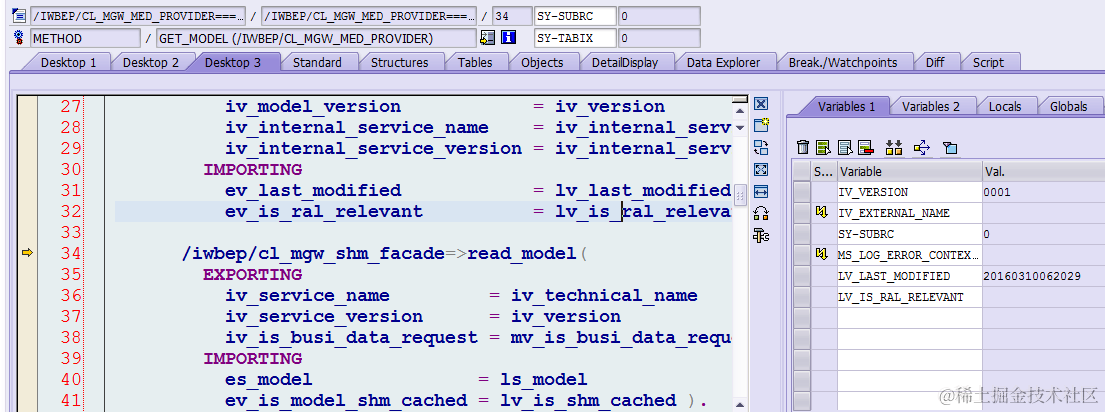
Task: Click the GET_MODEL method name field
Action: pos(316,38)
